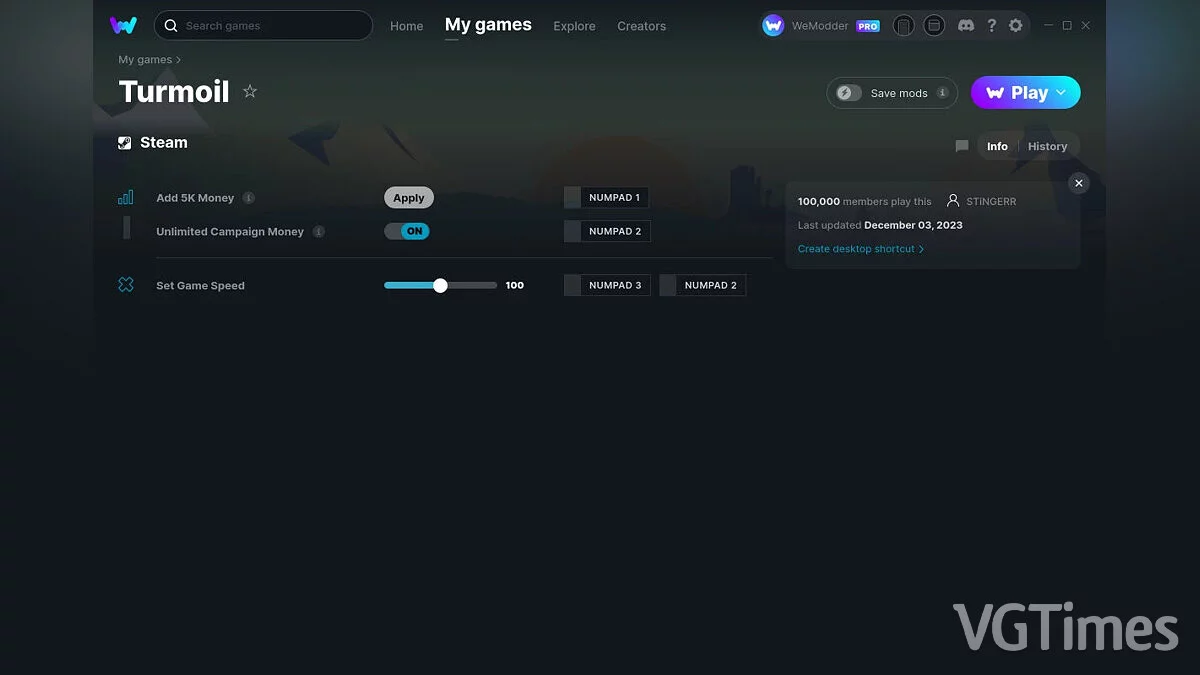Close the info panel with X
The image size is (1200, 675).
coord(1078,183)
